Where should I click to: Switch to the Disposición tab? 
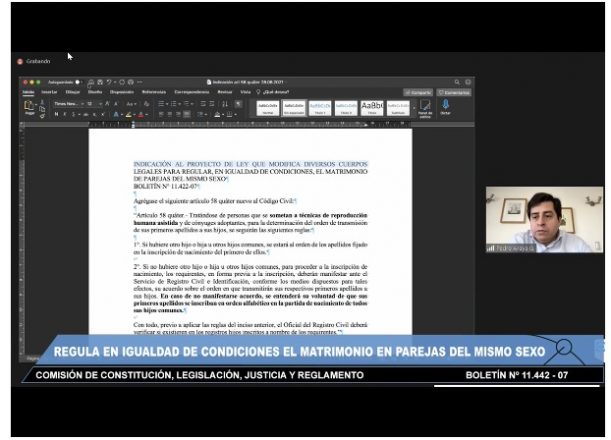click(122, 92)
